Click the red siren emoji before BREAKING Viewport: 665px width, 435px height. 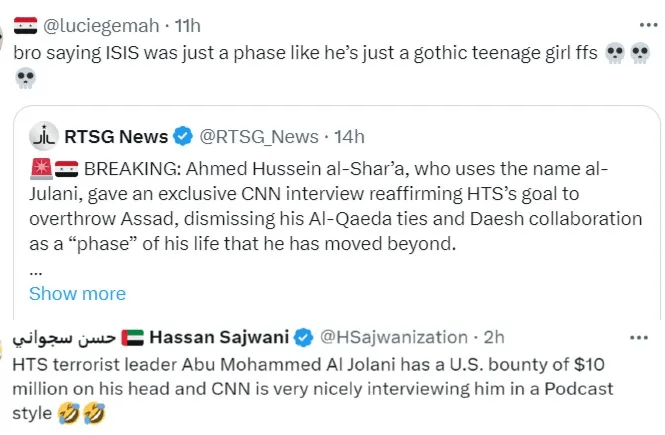pyautogui.click(x=39, y=167)
